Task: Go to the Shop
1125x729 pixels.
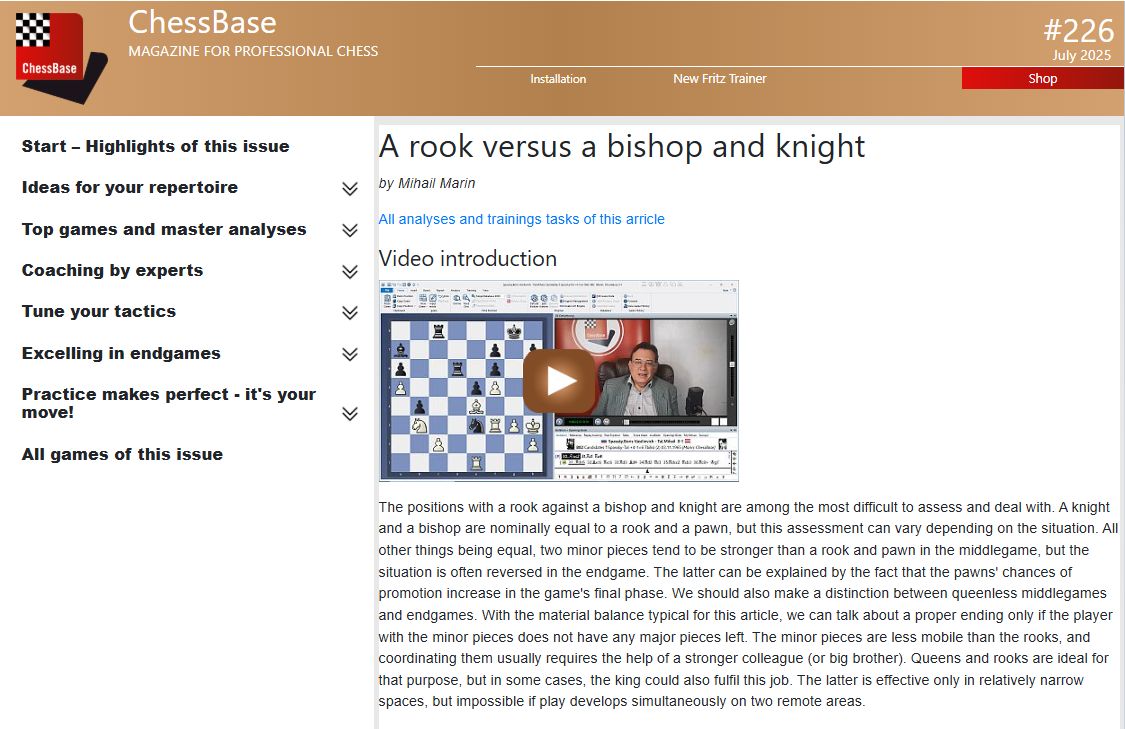Action: coord(1042,79)
